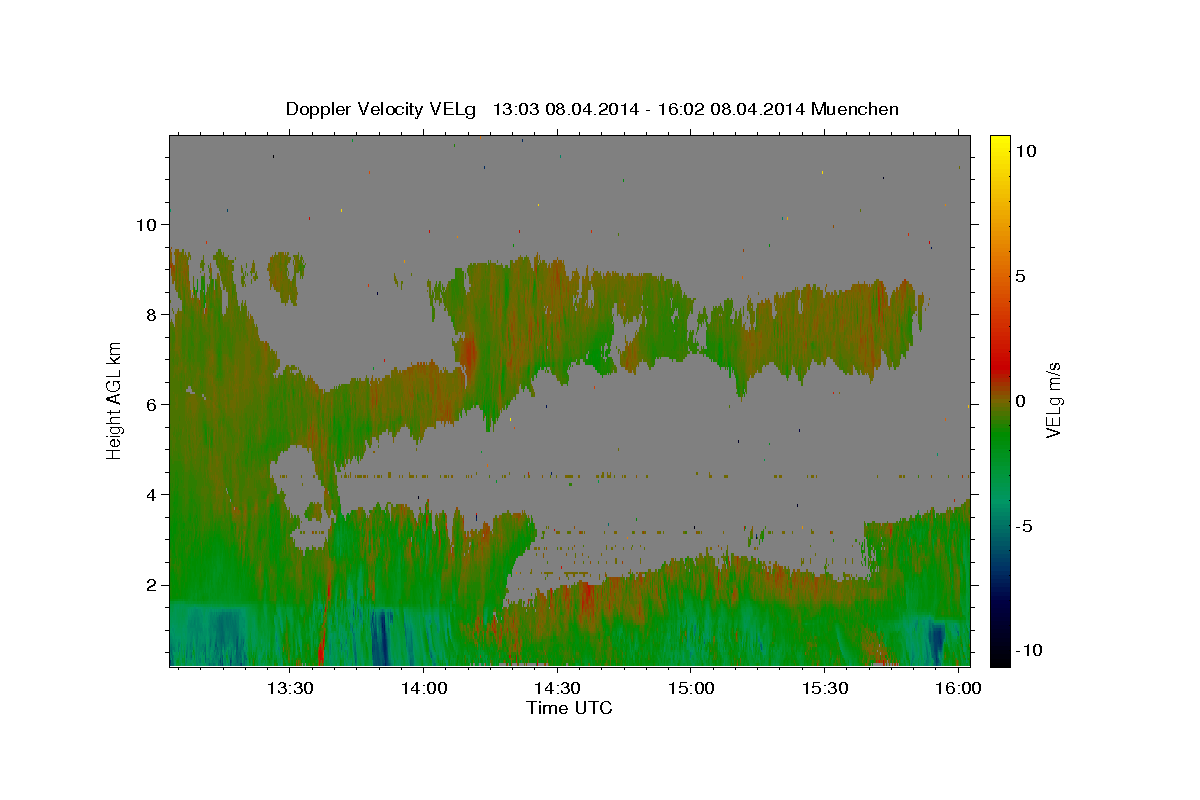This screenshot has height=800, width=1200.
Task: Click the colorbar value 0 label
Action: click(1020, 401)
